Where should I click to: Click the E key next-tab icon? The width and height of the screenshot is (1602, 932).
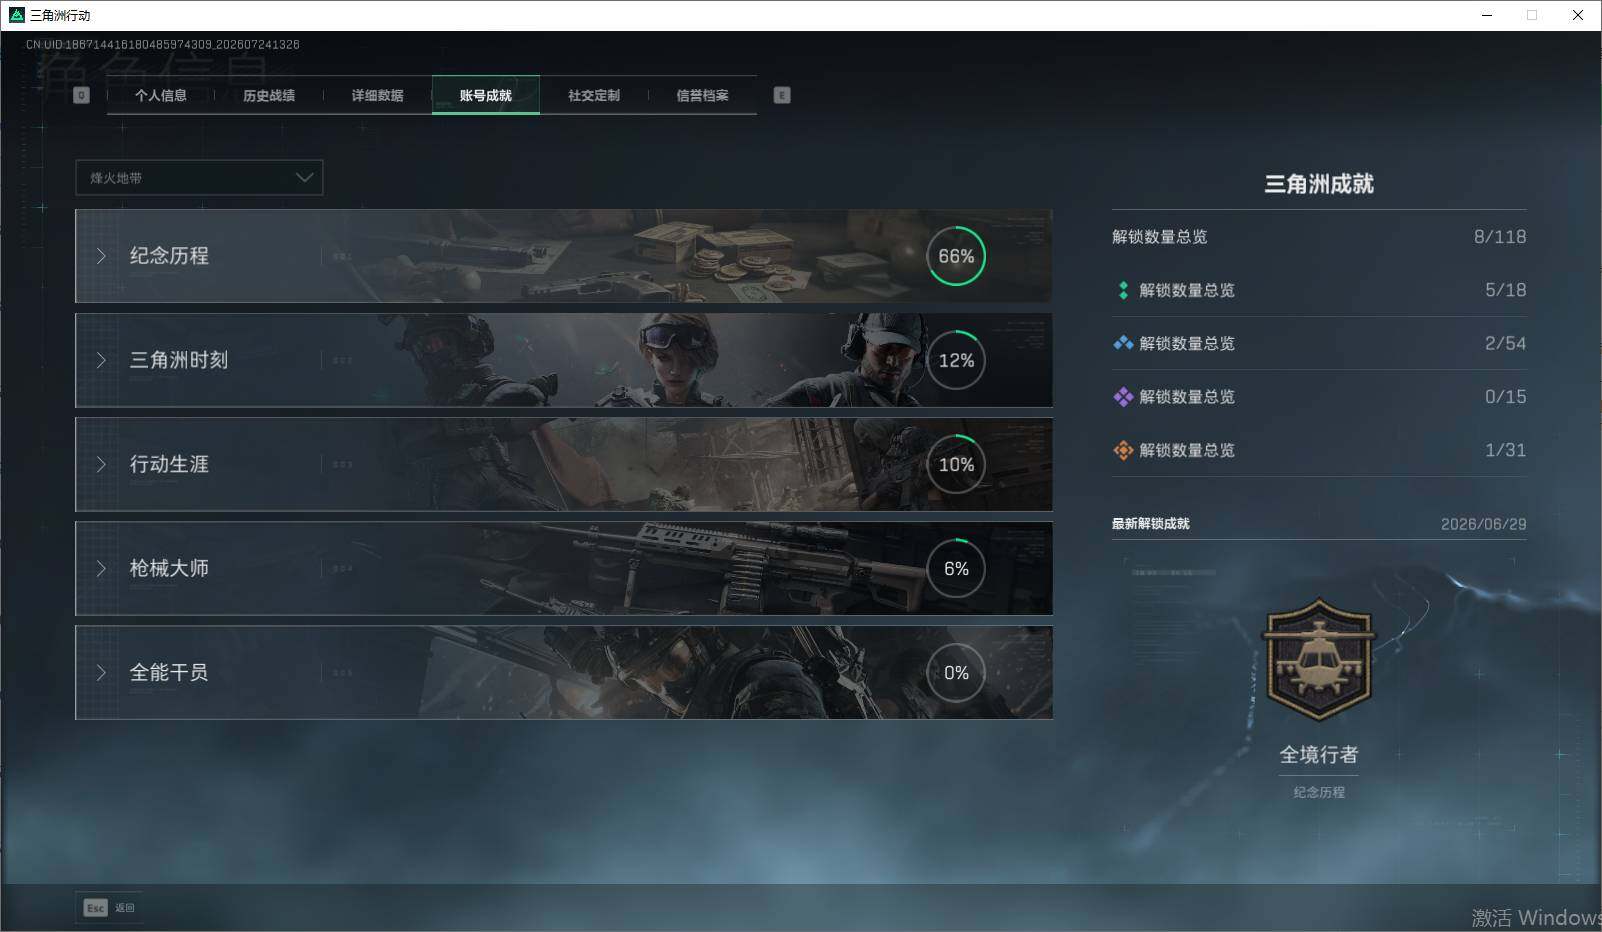[782, 95]
